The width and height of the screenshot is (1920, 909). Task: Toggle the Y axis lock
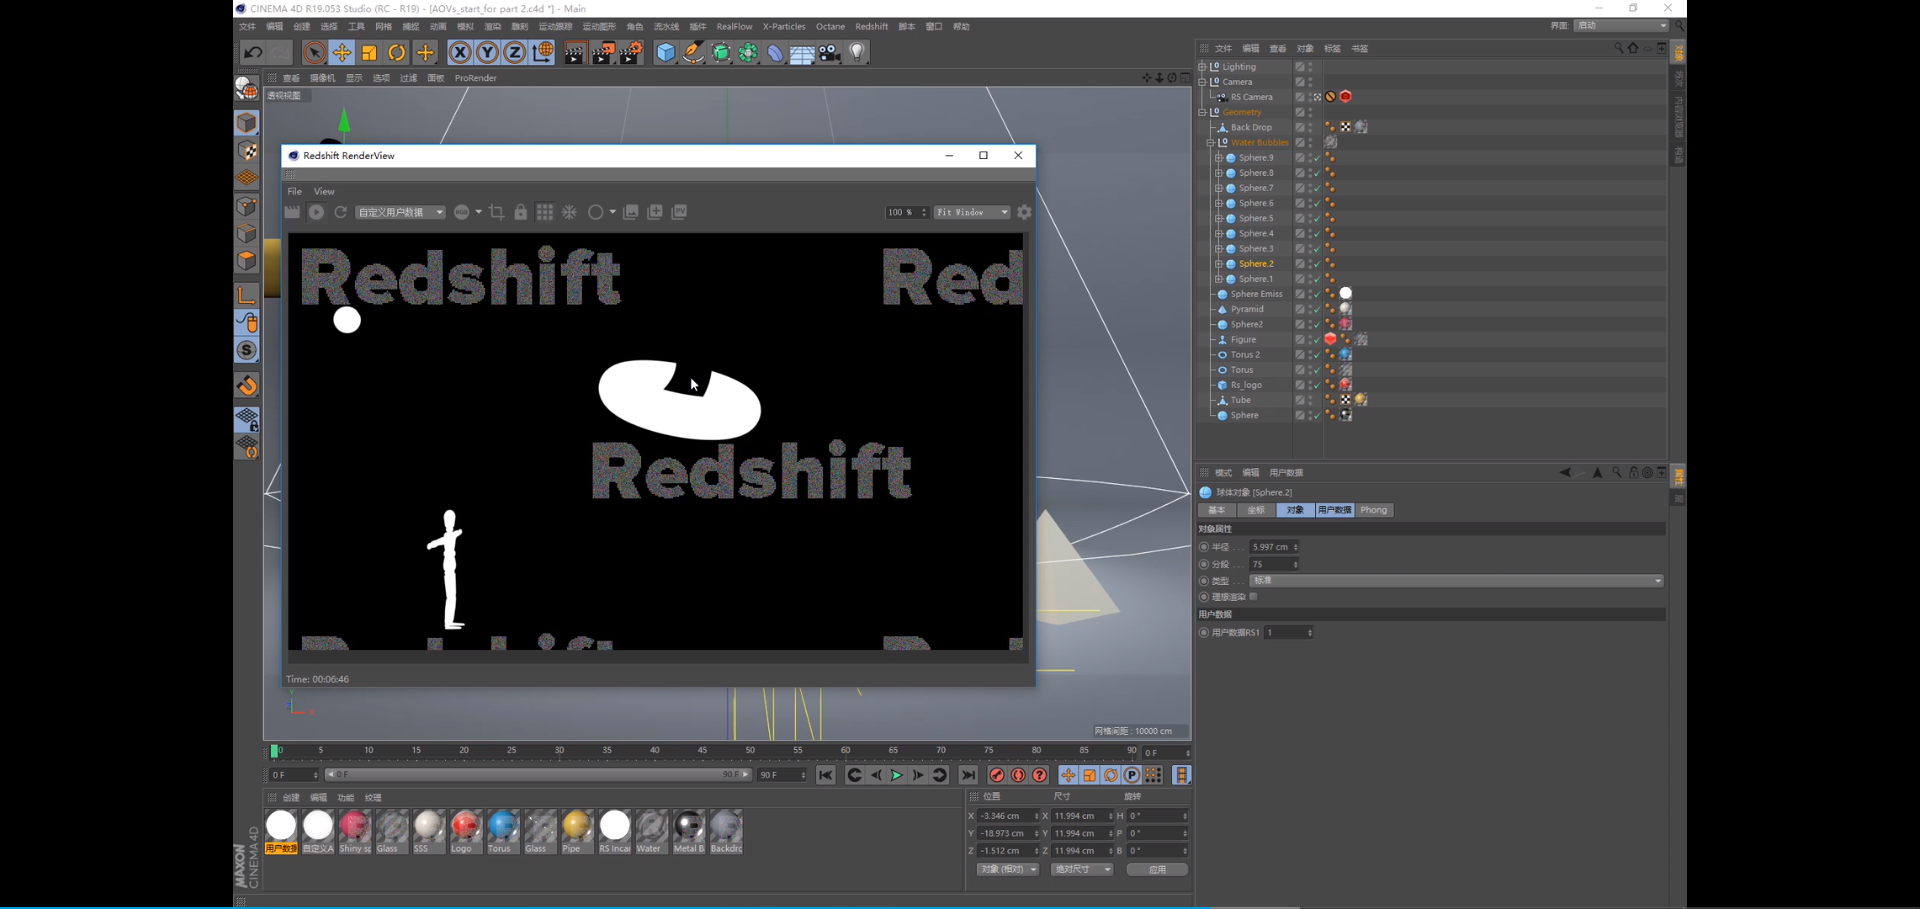point(487,53)
